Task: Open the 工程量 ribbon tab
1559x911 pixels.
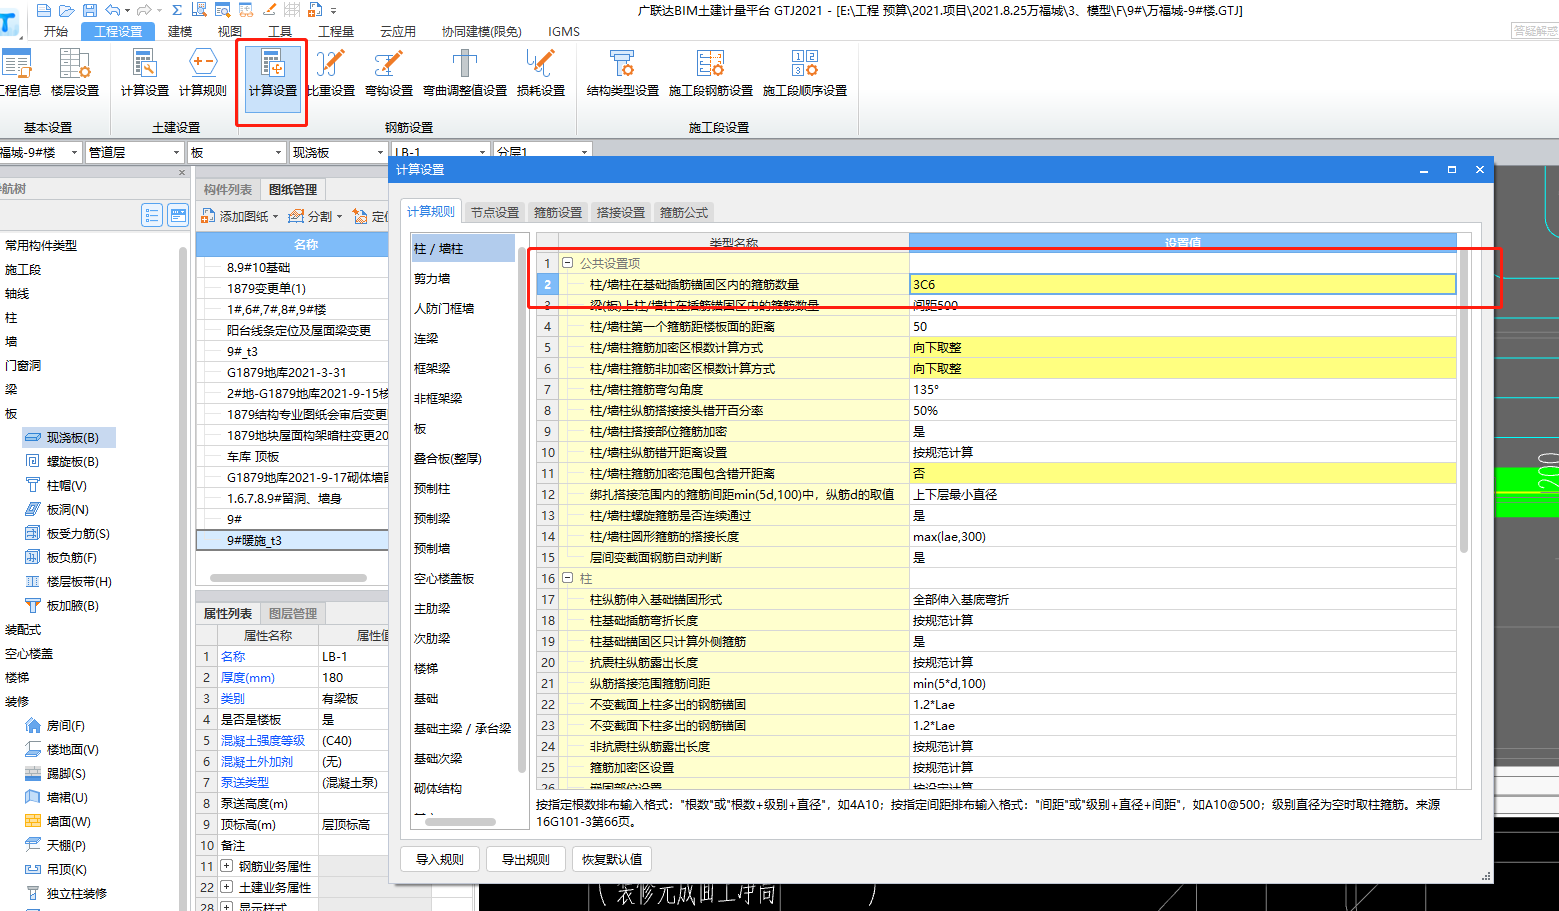Action: 336,31
